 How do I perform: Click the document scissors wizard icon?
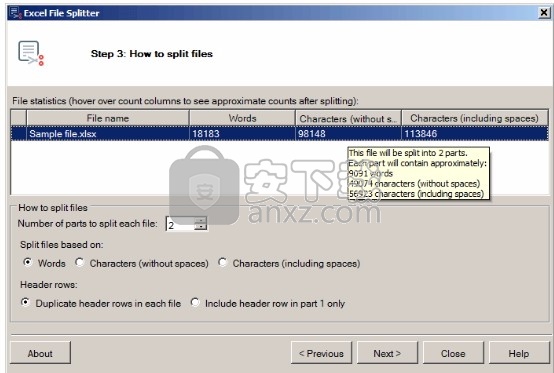click(x=31, y=53)
